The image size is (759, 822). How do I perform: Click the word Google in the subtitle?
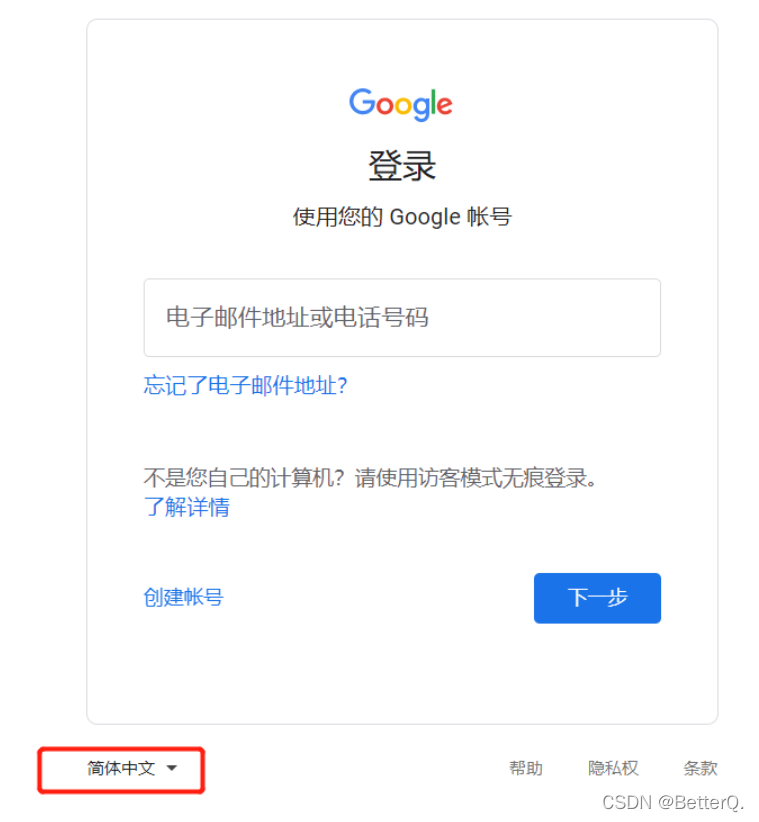pyautogui.click(x=425, y=217)
